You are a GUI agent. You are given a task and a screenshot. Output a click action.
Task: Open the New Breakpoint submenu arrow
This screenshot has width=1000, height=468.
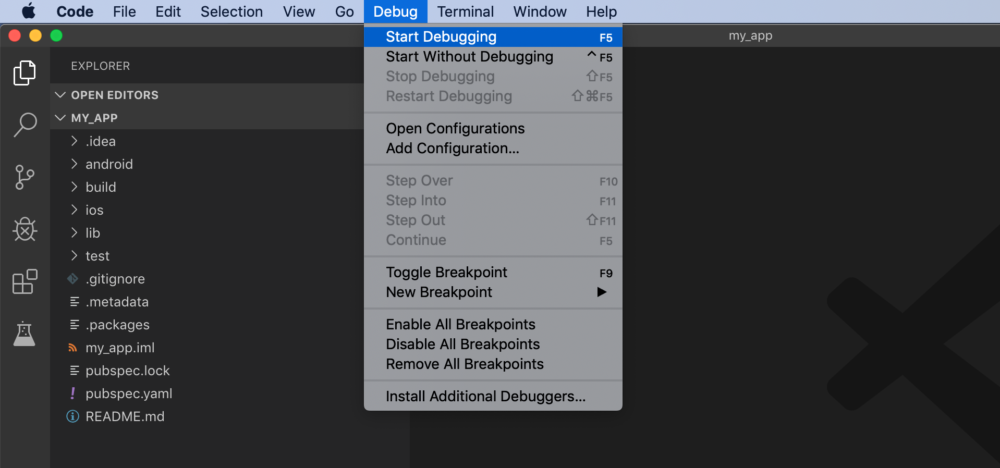[x=601, y=292]
